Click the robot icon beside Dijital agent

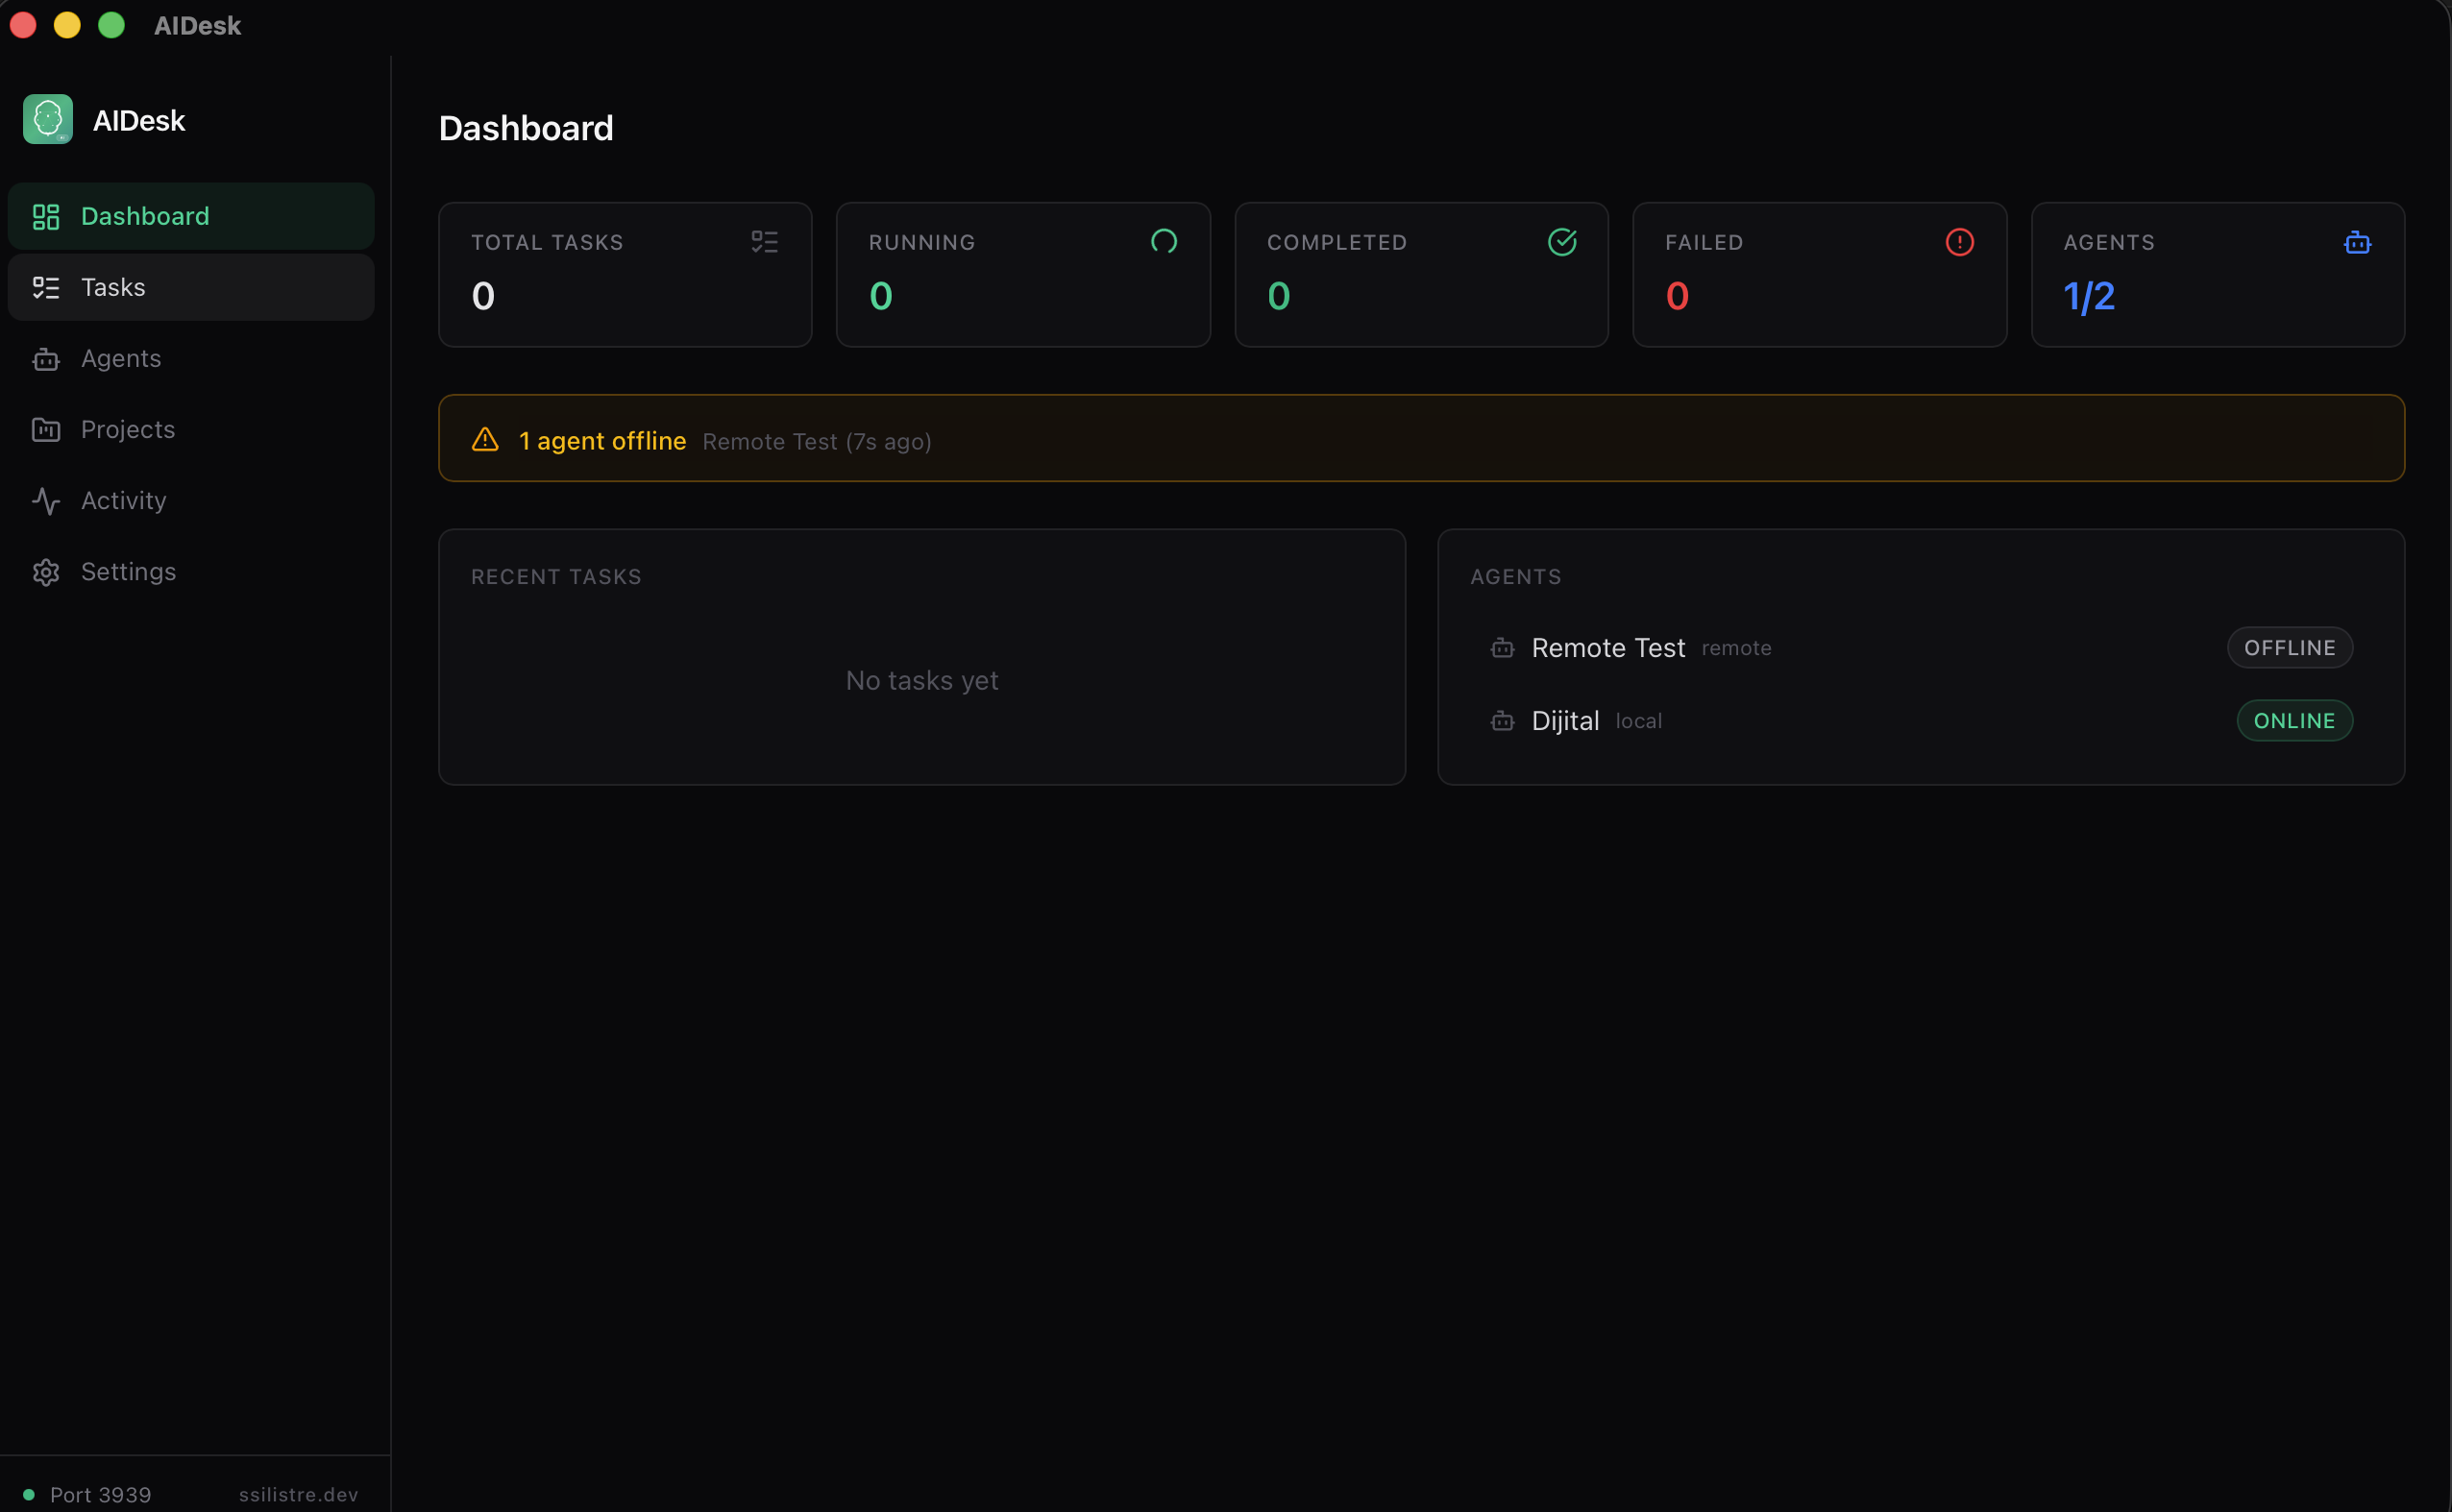click(x=1501, y=720)
